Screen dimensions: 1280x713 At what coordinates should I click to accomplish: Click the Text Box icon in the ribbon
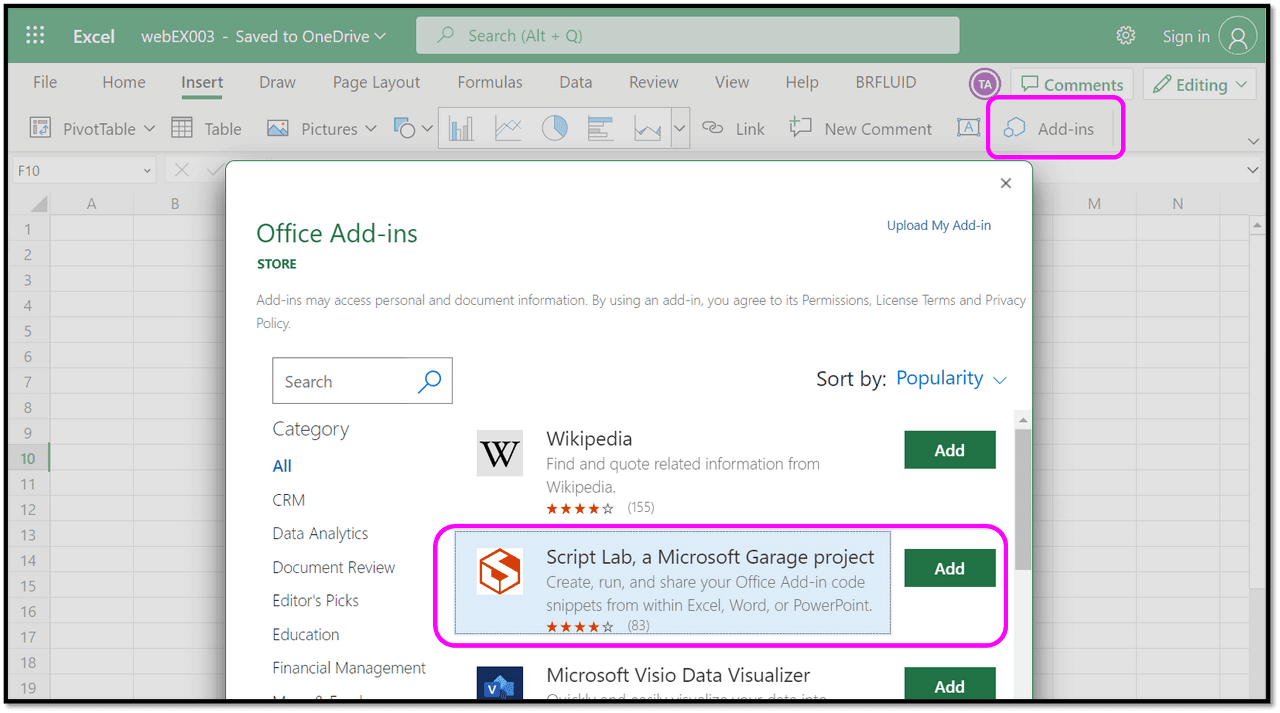967,128
